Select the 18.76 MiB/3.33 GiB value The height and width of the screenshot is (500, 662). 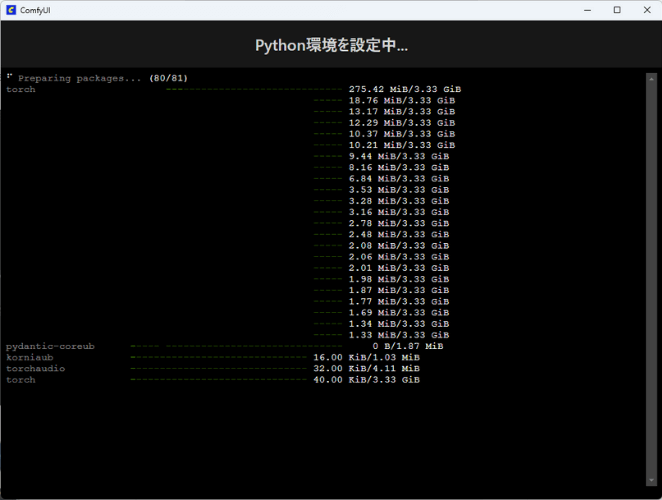[x=402, y=101]
